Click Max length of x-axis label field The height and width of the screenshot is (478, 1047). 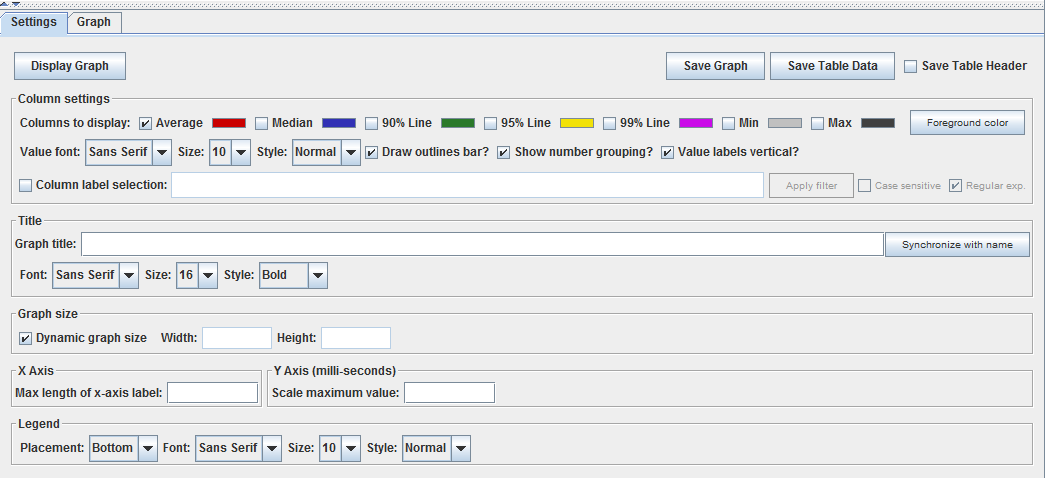pyautogui.click(x=212, y=393)
